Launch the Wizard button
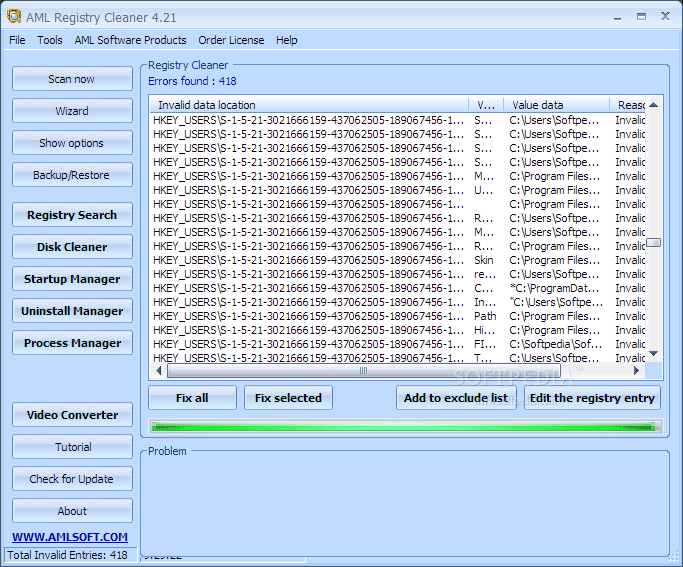 [x=72, y=111]
